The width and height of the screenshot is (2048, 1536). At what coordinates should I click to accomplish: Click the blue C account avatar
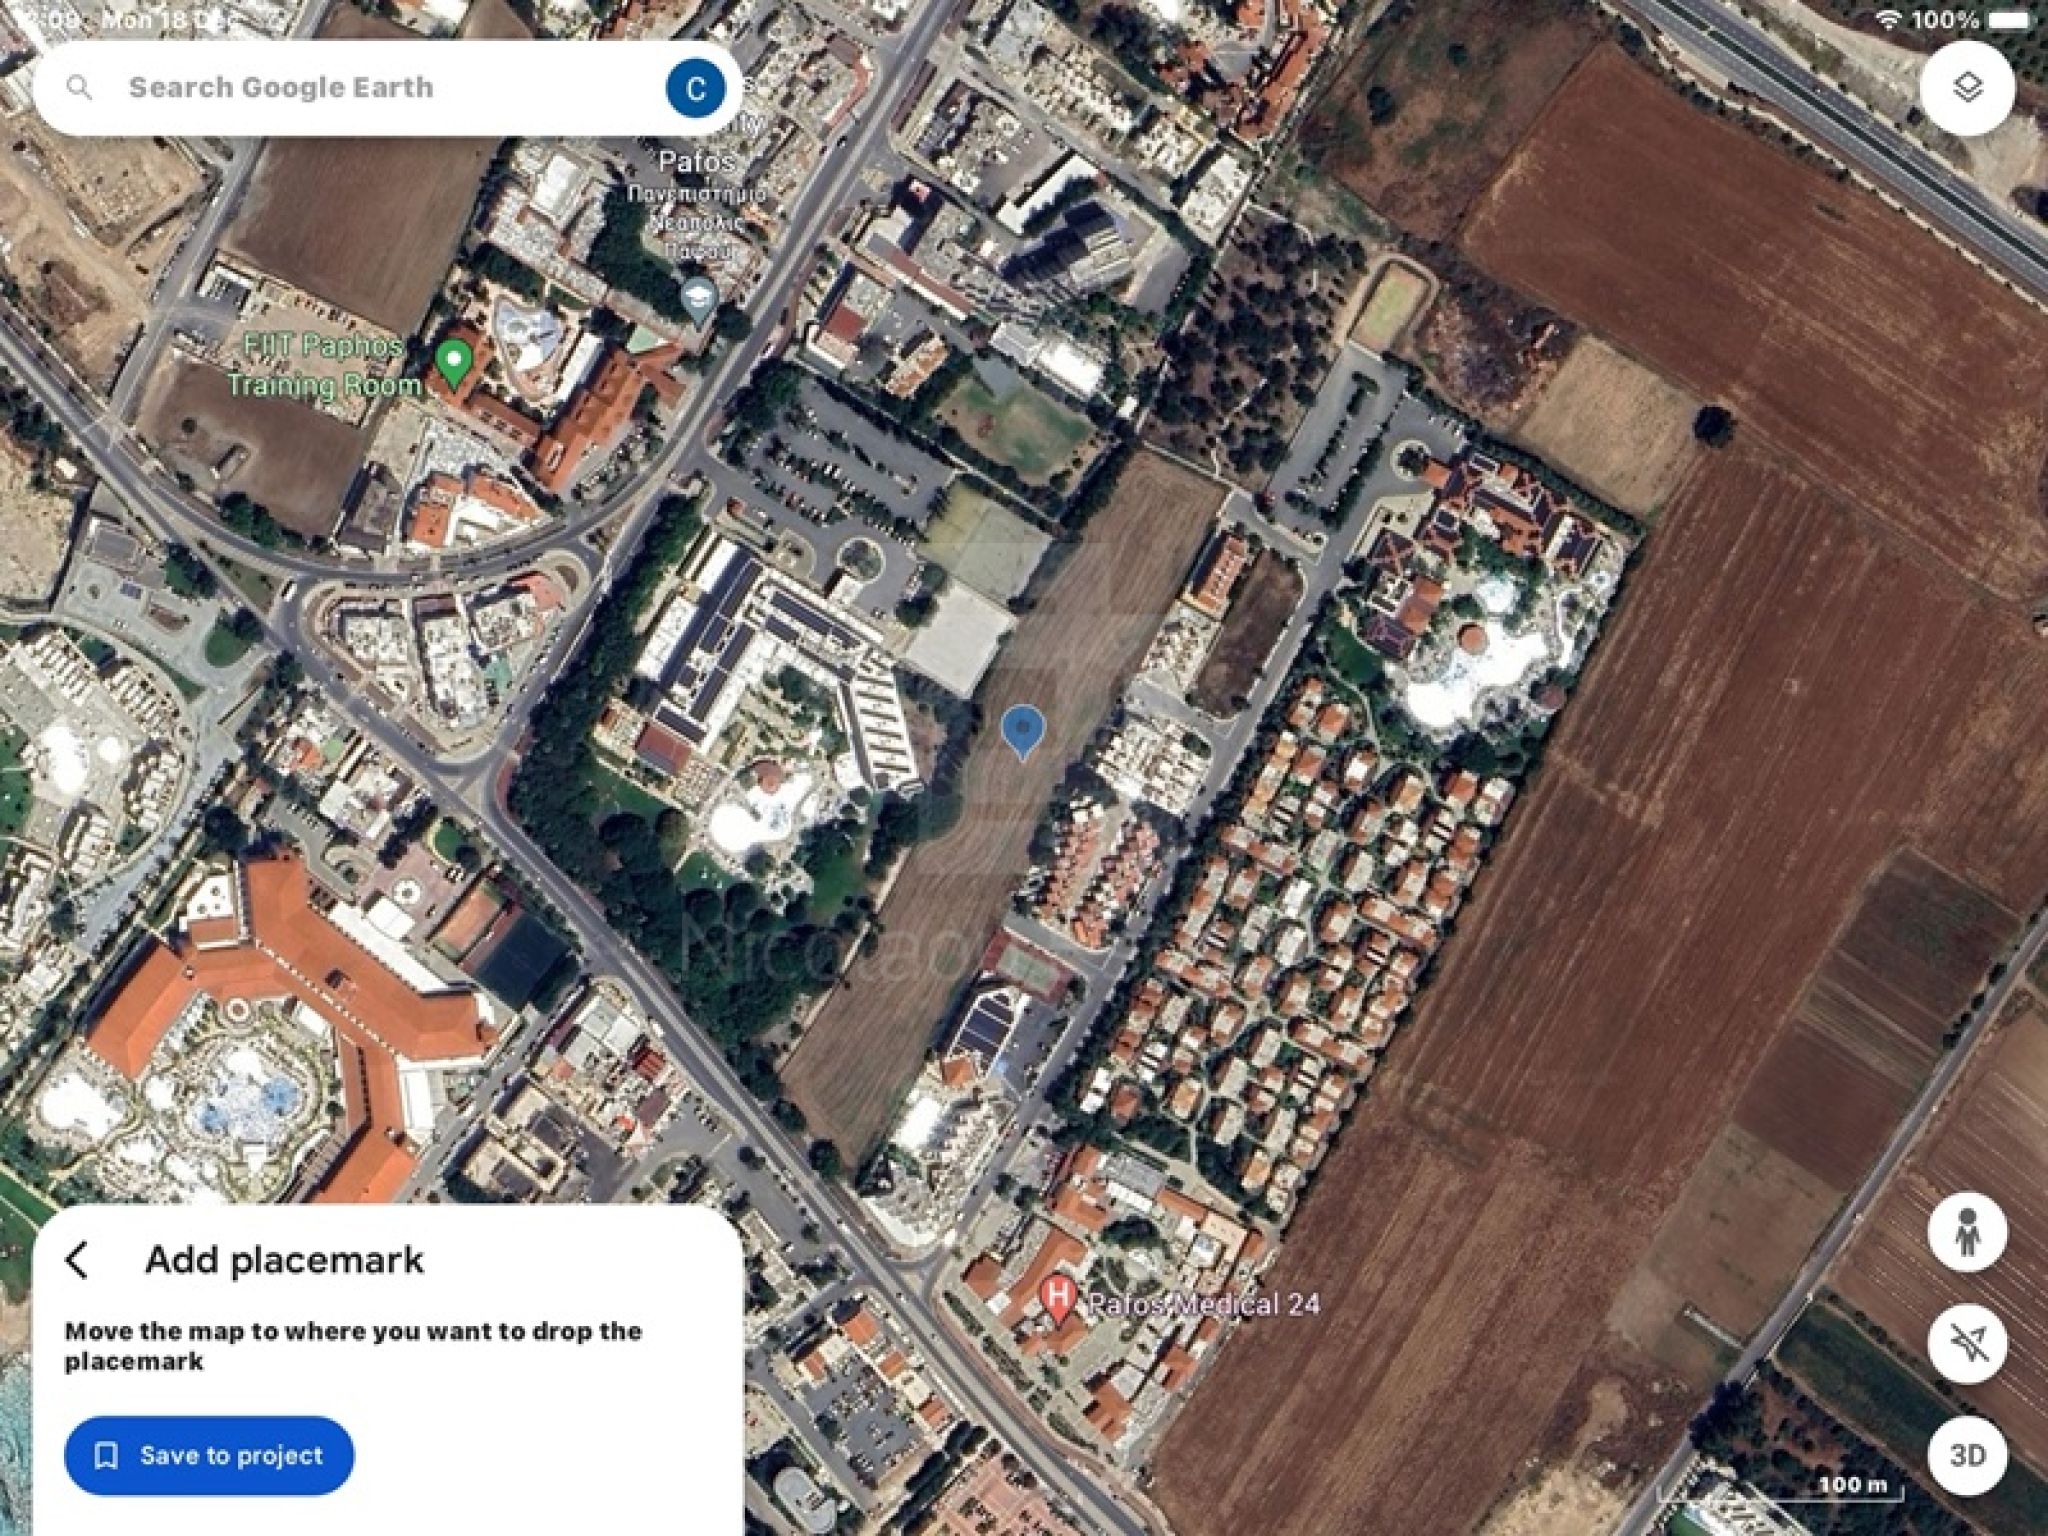[x=696, y=87]
